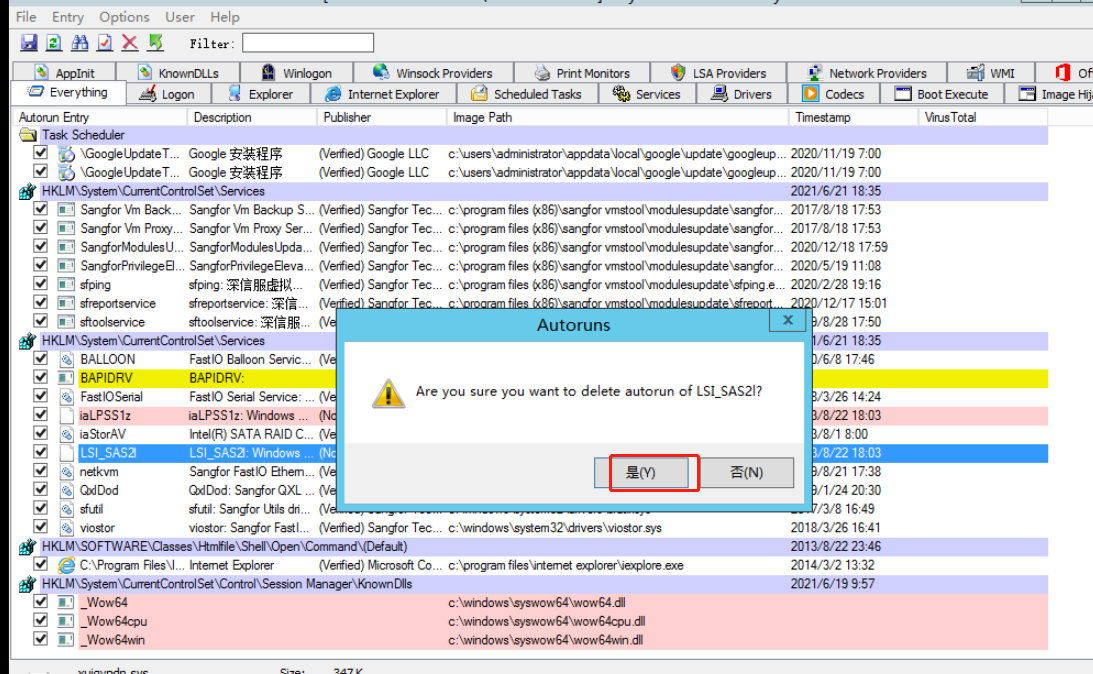Image resolution: width=1093 pixels, height=674 pixels.
Task: Click the green Jump to Entry icon
Action: tap(155, 43)
